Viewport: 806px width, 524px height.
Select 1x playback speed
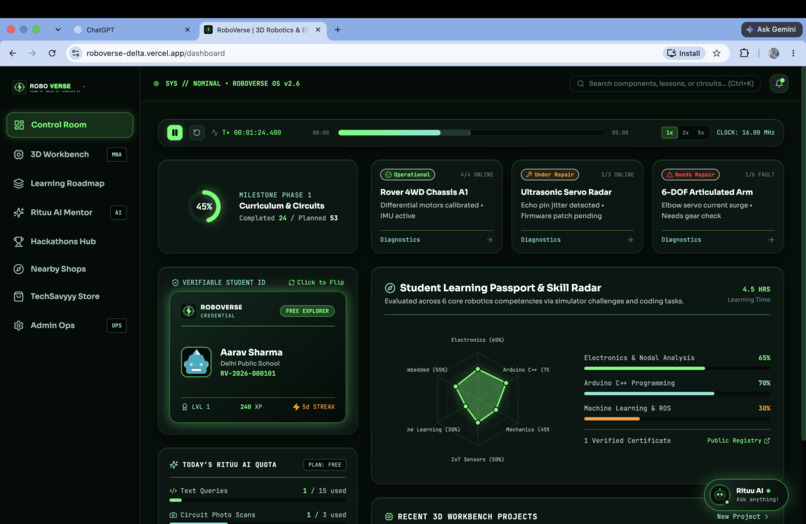(x=669, y=133)
